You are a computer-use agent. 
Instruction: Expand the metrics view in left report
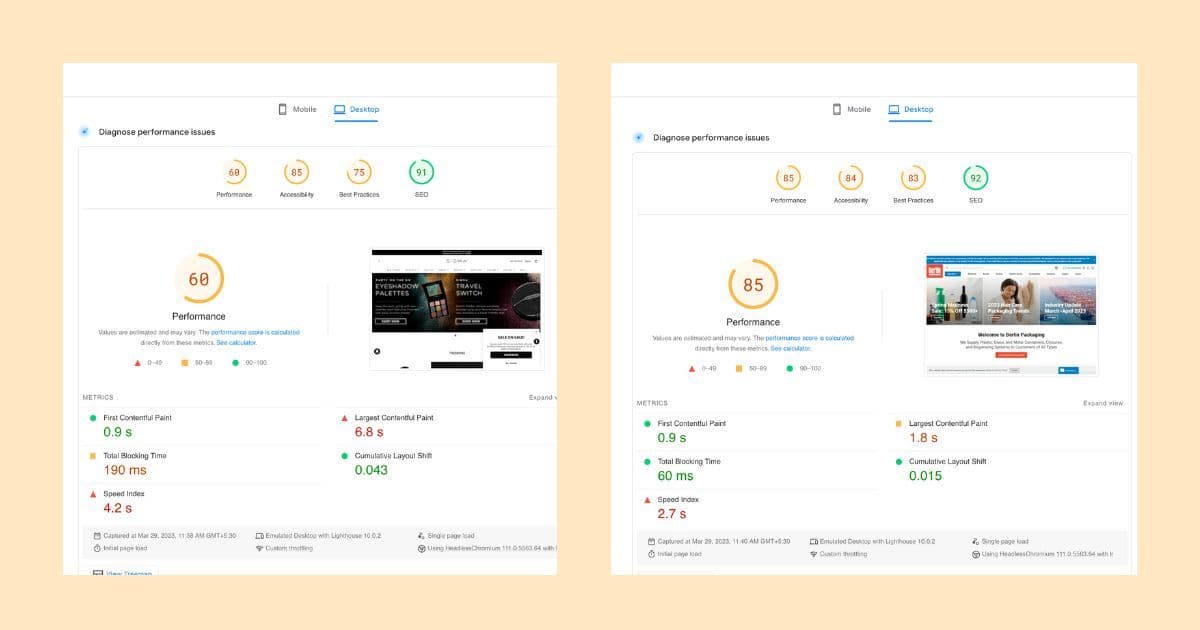(542, 397)
